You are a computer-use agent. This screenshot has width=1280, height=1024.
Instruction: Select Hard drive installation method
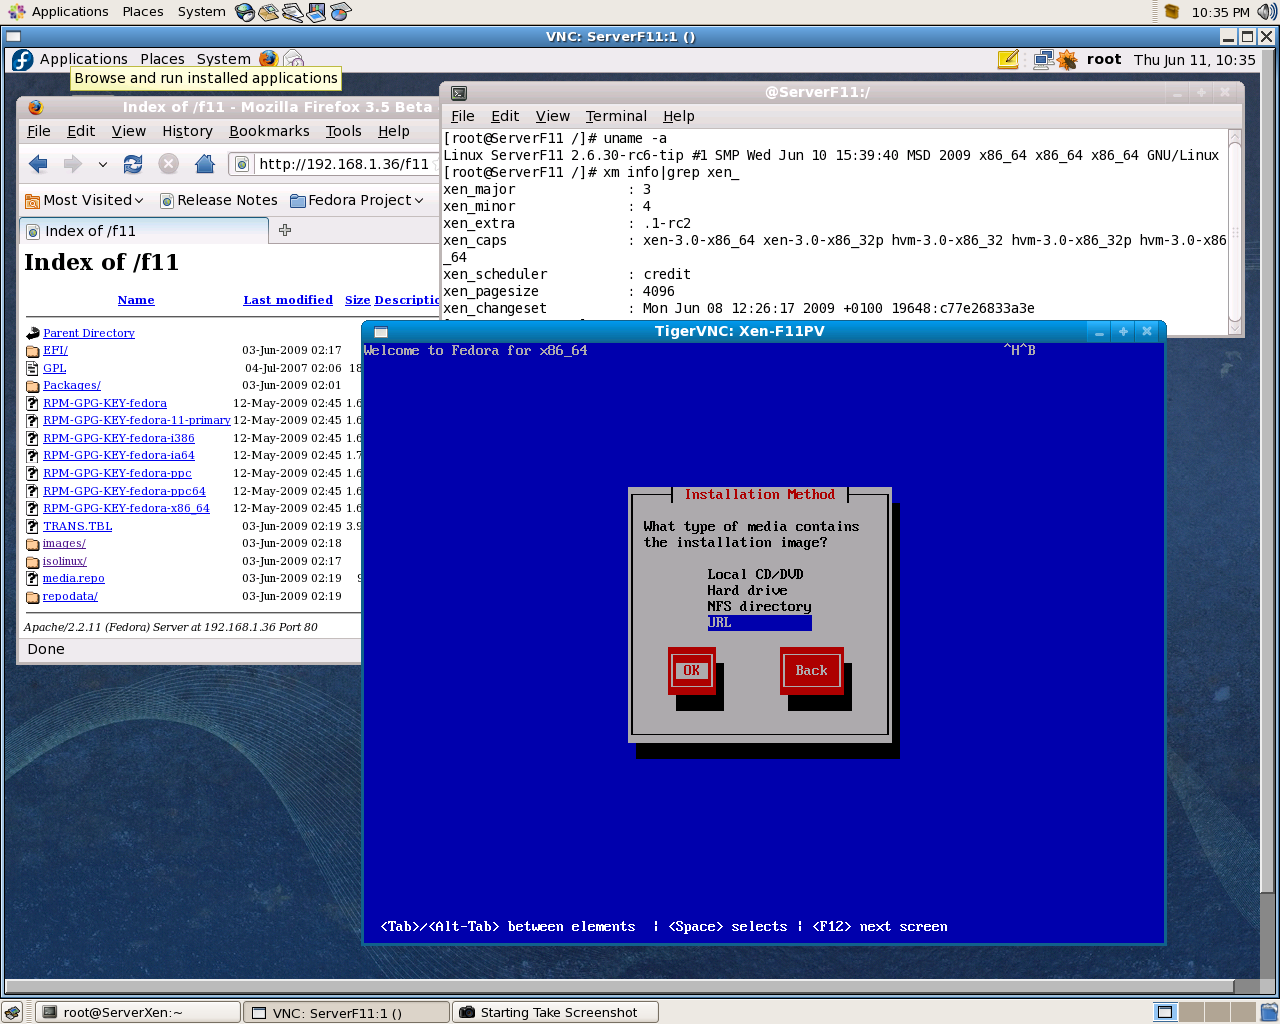(x=747, y=591)
